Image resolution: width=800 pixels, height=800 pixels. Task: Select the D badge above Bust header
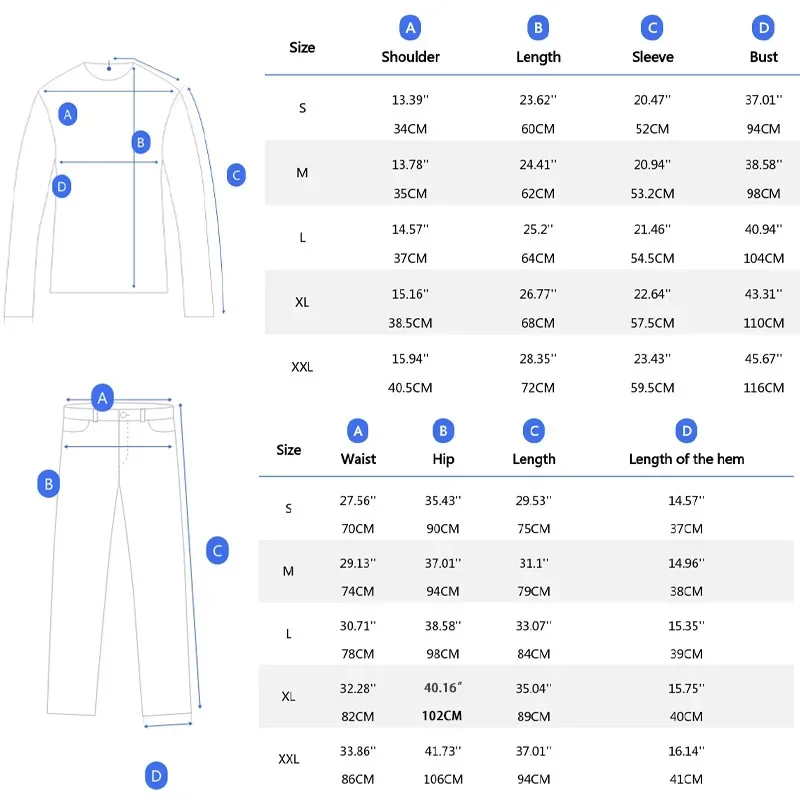(763, 28)
